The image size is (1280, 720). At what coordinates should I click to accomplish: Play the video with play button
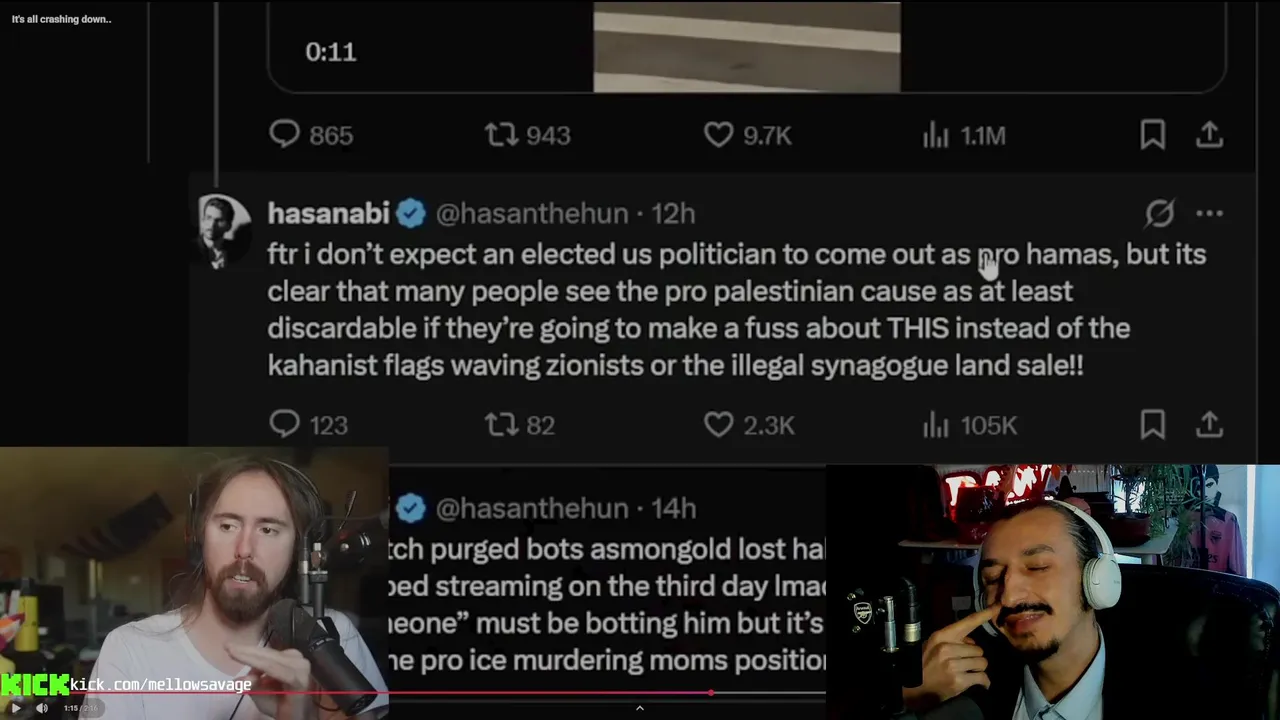(x=15, y=708)
